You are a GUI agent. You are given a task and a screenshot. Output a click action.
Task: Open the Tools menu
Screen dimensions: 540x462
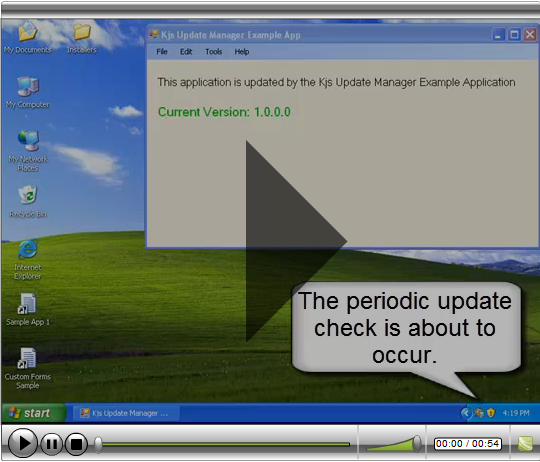214,52
